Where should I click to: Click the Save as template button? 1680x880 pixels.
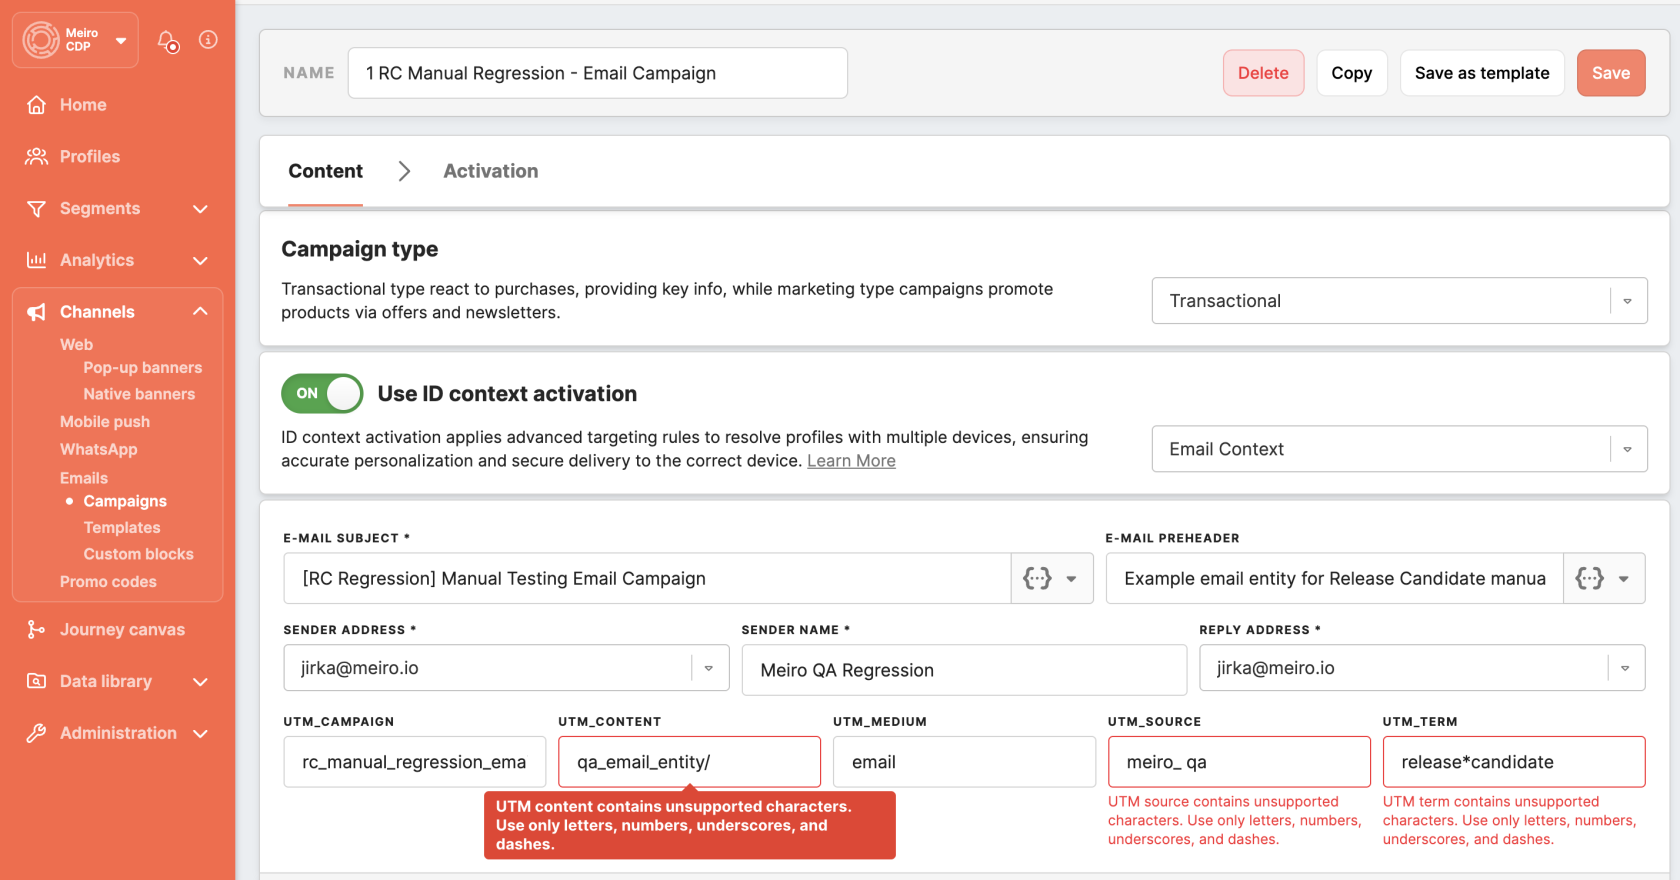click(x=1482, y=73)
